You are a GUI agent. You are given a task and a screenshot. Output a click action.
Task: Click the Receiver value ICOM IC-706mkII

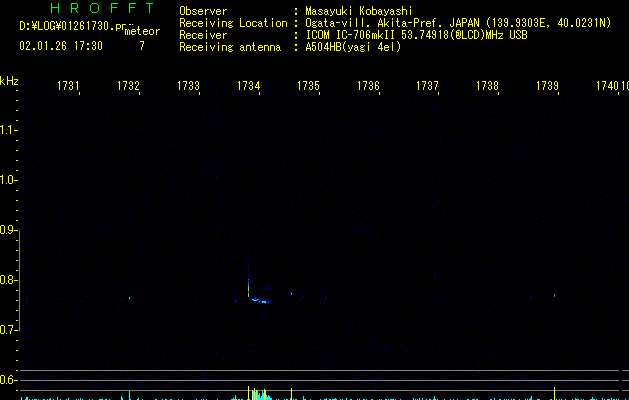[350, 35]
